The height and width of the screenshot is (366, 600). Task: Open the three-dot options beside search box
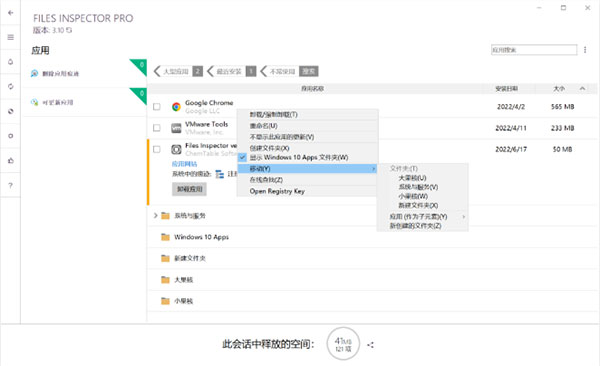(x=585, y=50)
